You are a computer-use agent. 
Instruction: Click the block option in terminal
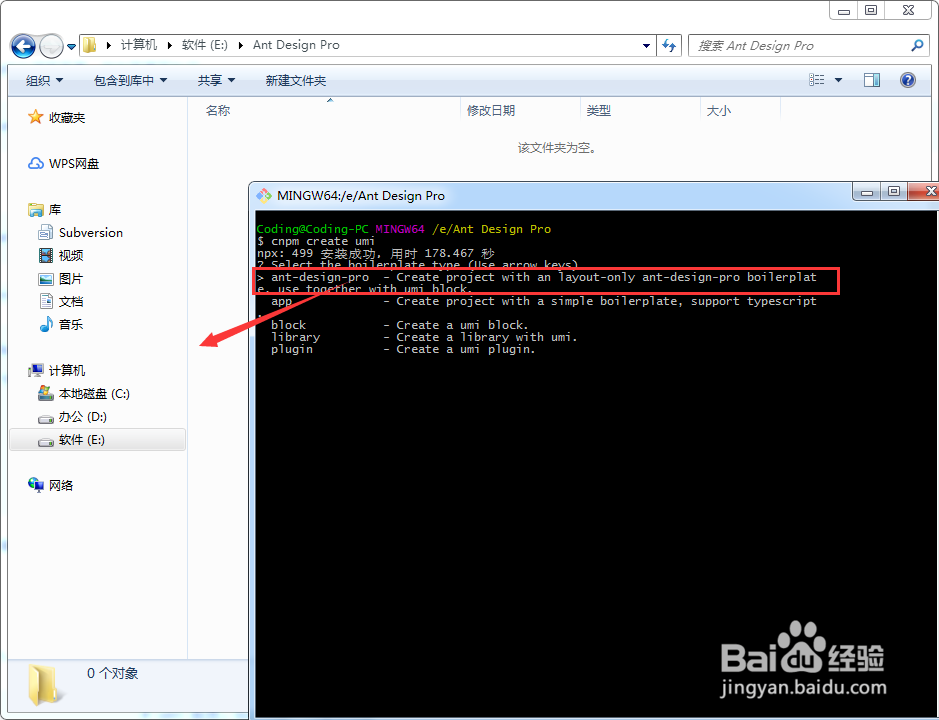288,325
